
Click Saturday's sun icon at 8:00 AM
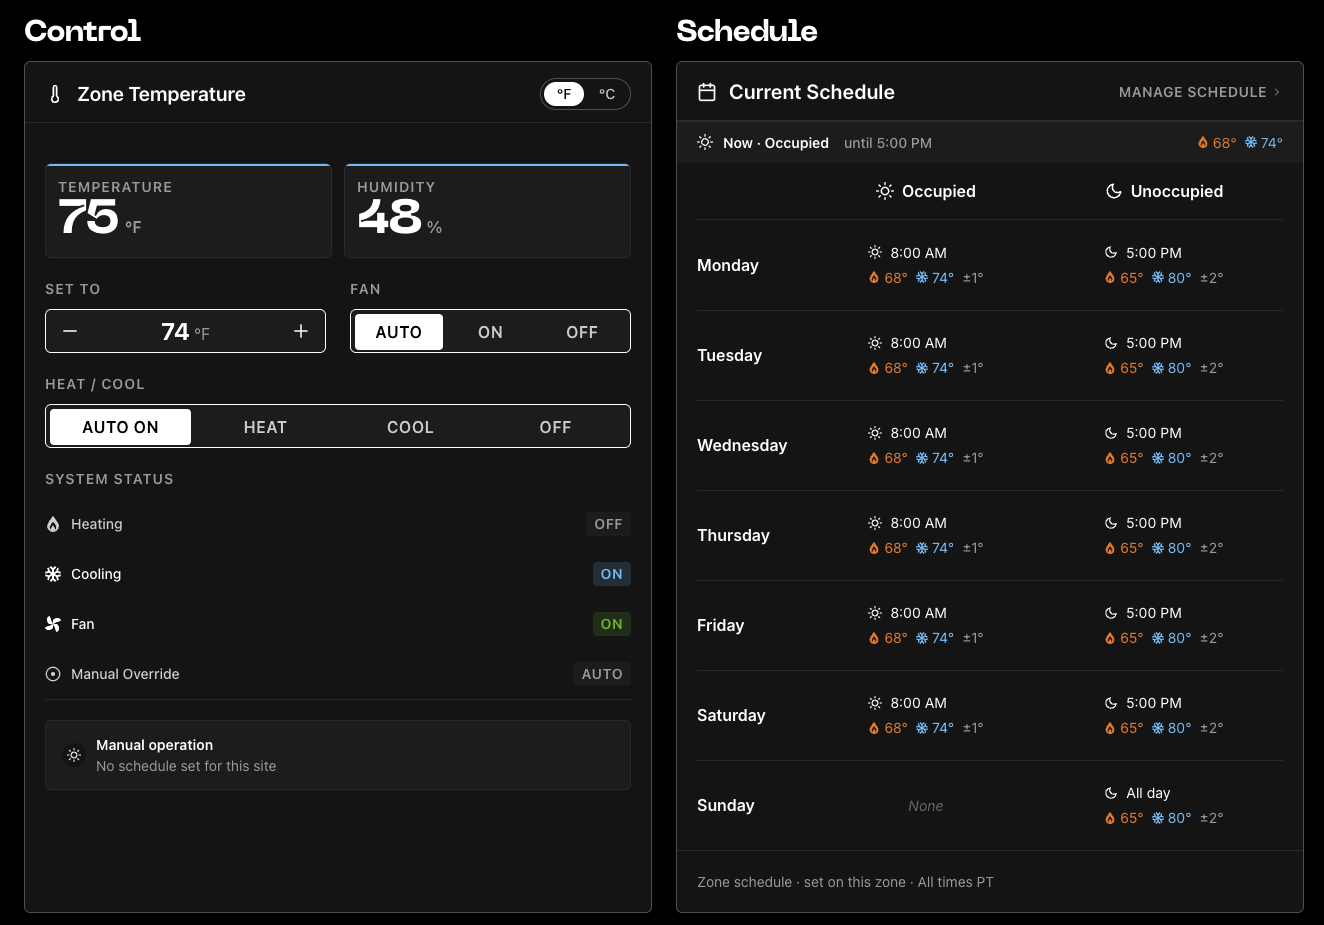click(x=875, y=703)
